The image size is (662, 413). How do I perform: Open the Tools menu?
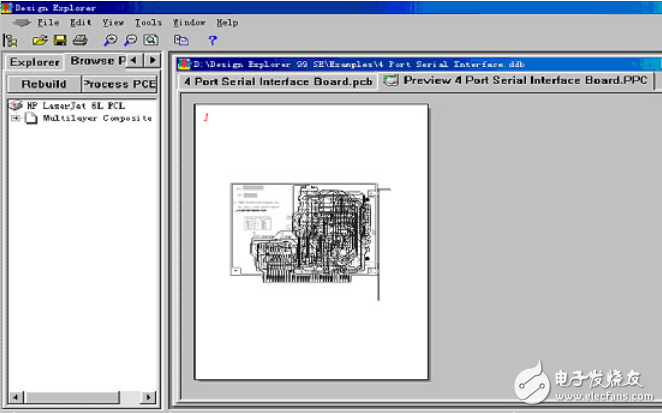(x=147, y=22)
